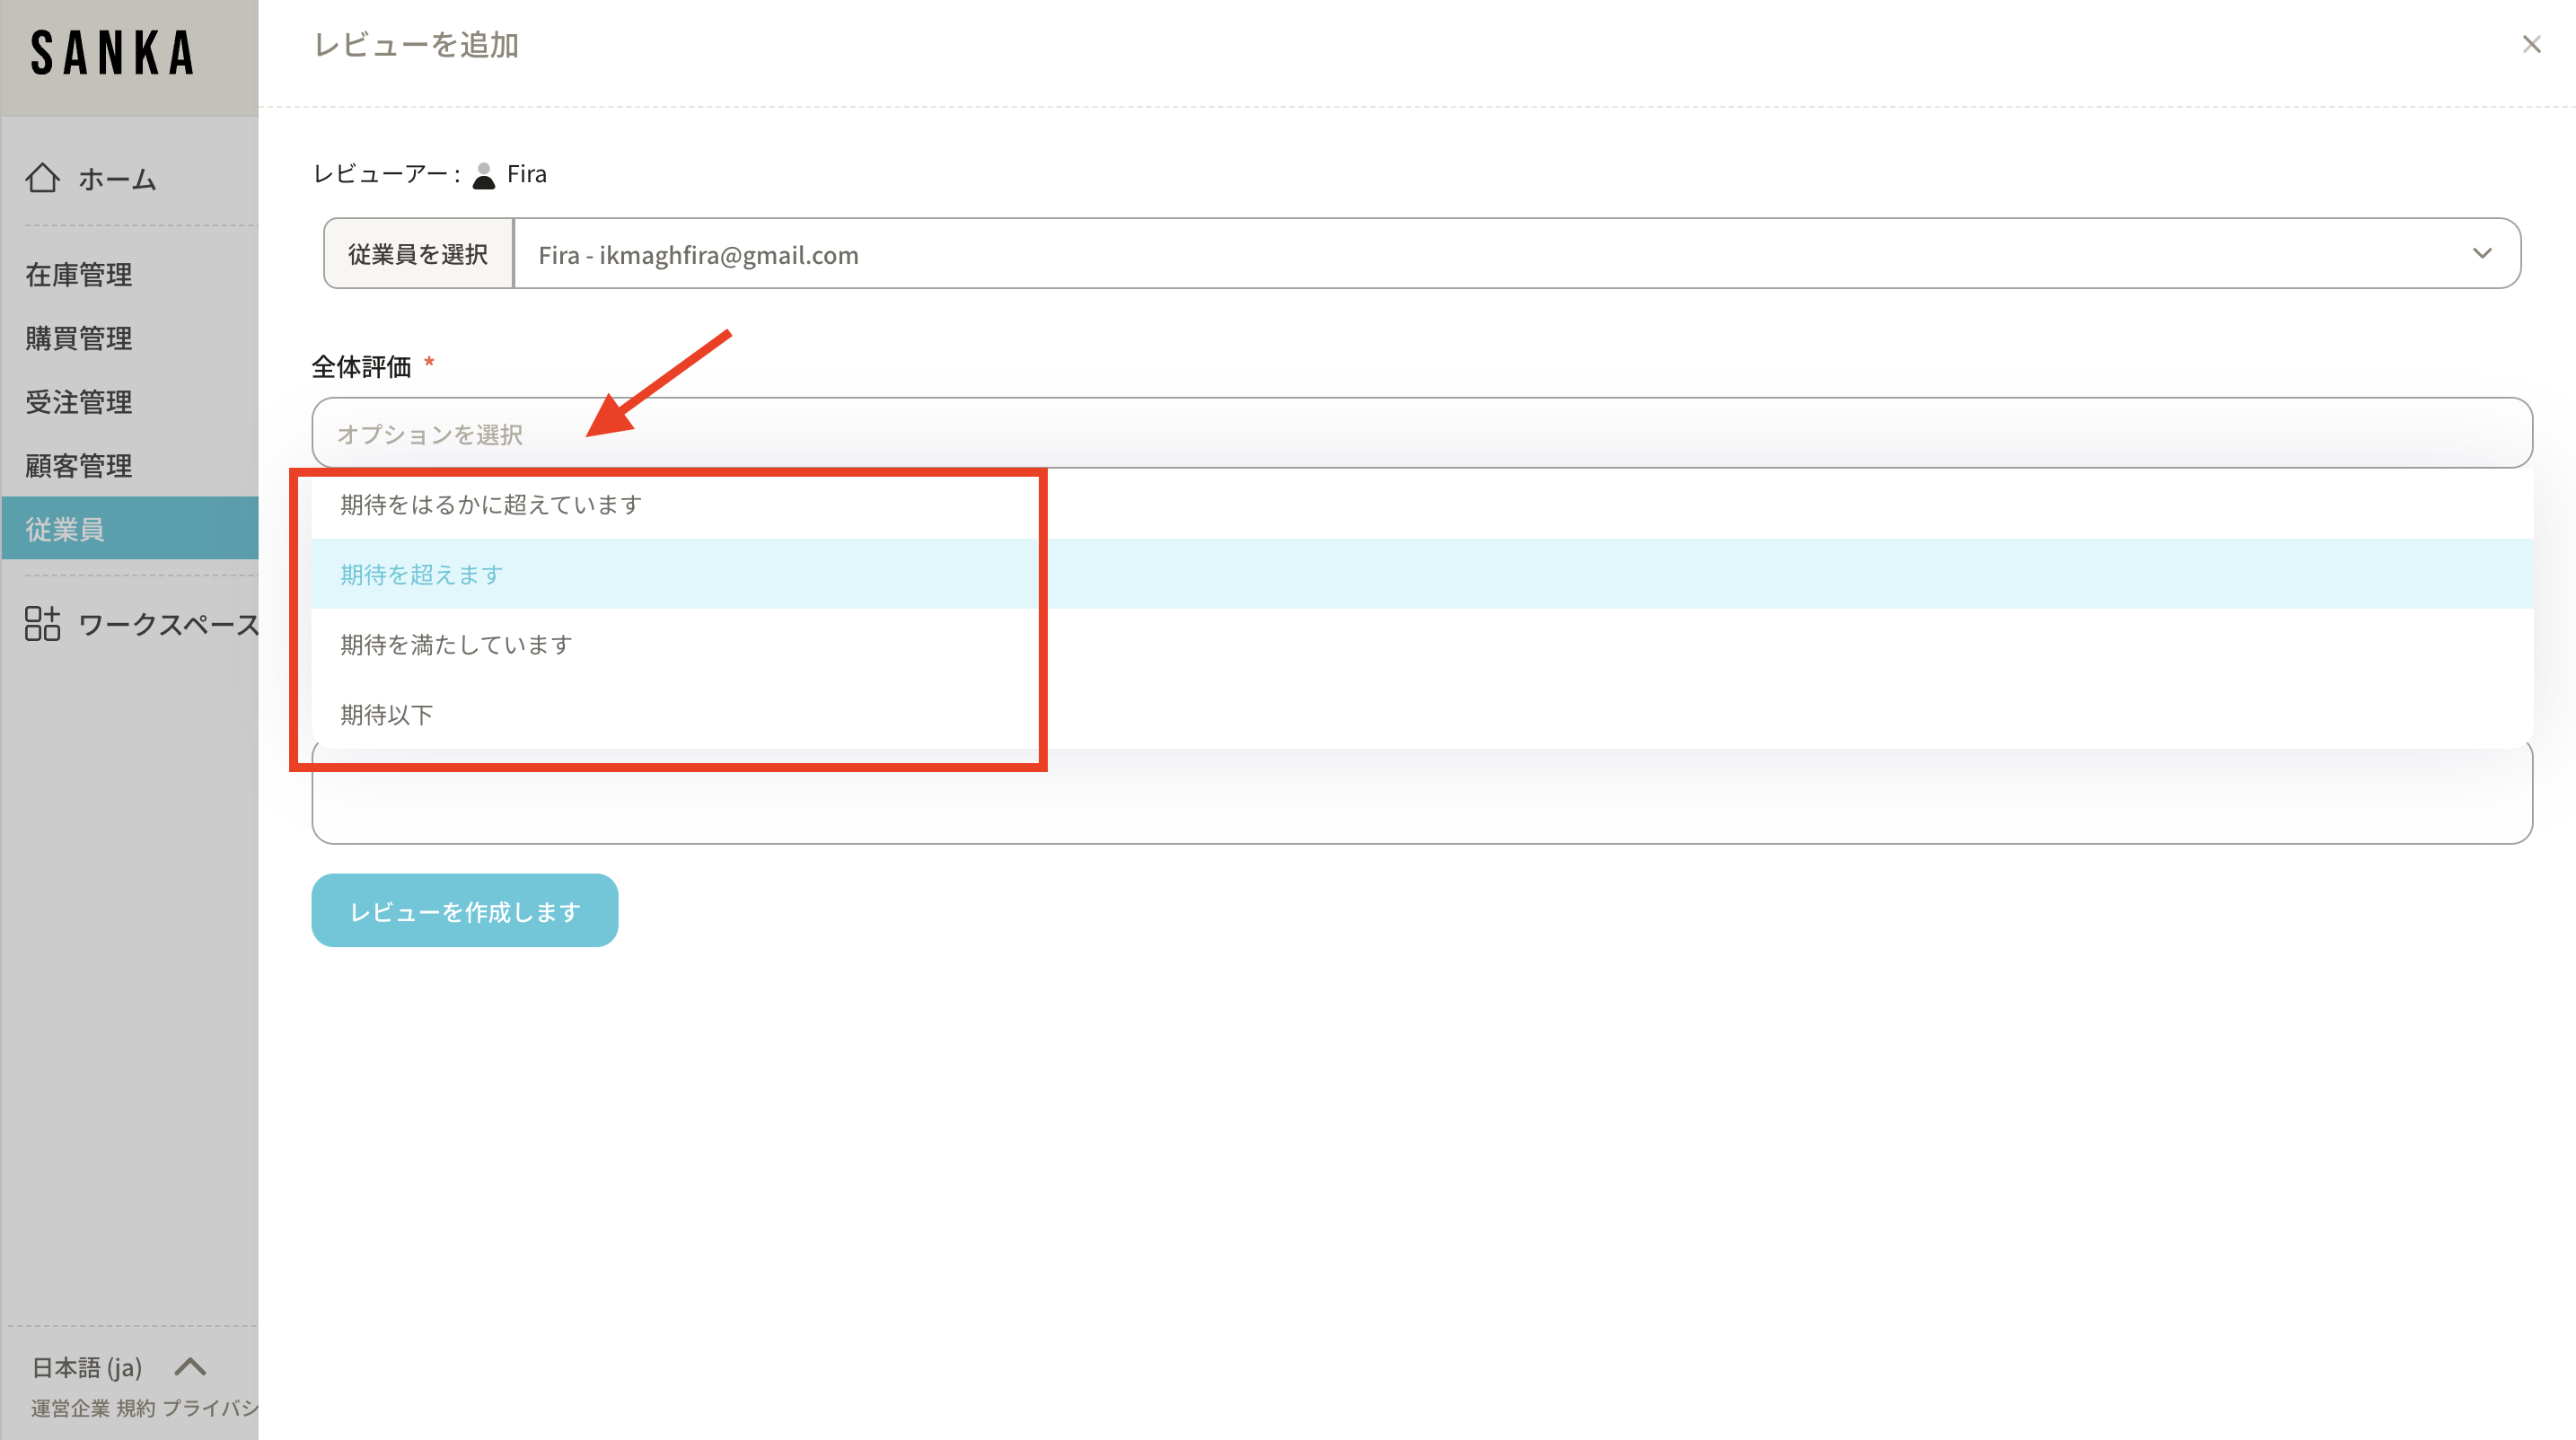Select 従業員 sidebar item
2576x1440 pixels.
(65, 529)
